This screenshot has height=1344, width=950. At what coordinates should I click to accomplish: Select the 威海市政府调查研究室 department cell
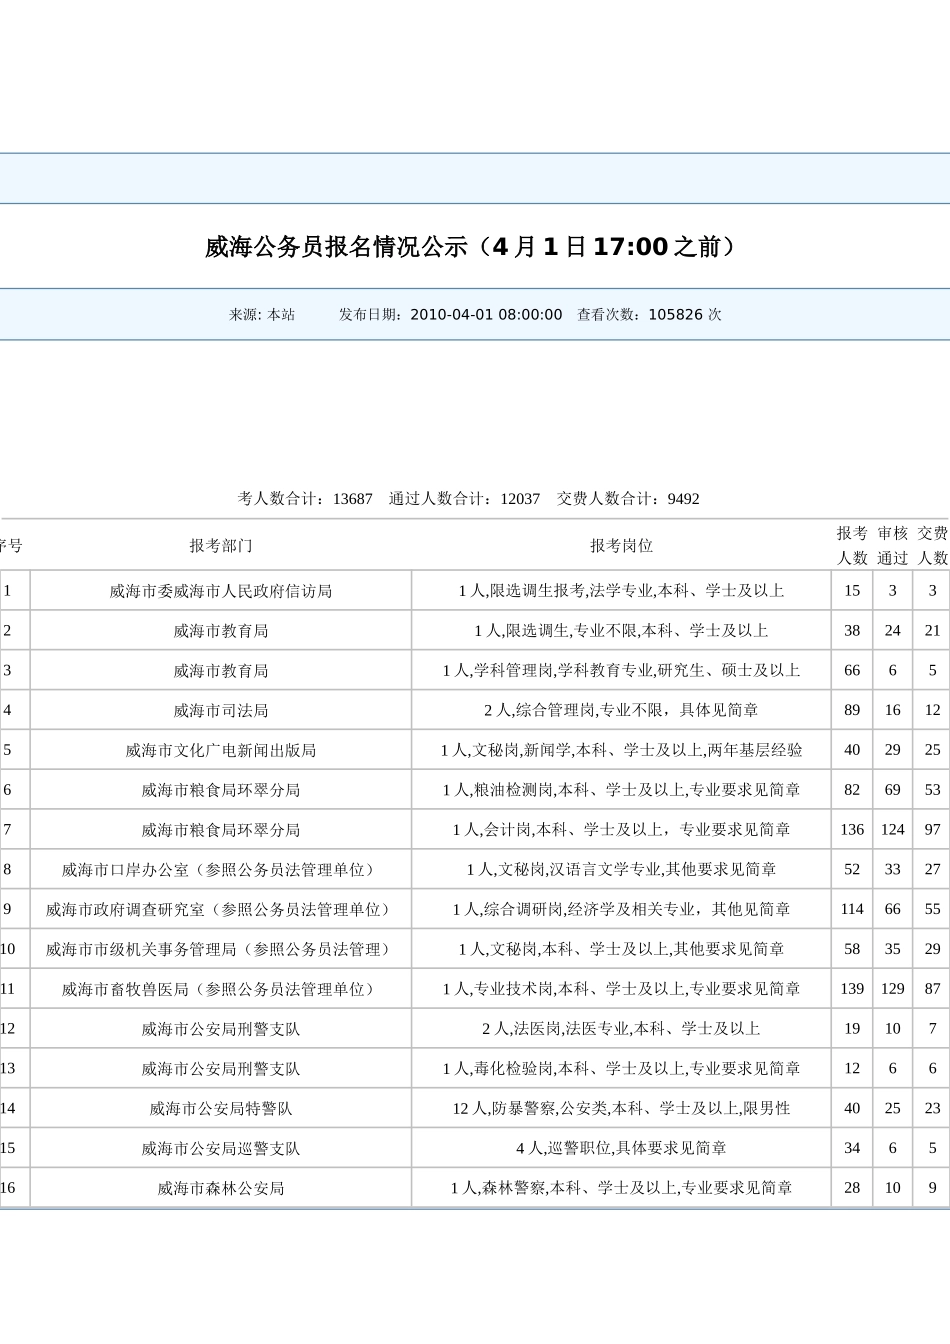(221, 909)
